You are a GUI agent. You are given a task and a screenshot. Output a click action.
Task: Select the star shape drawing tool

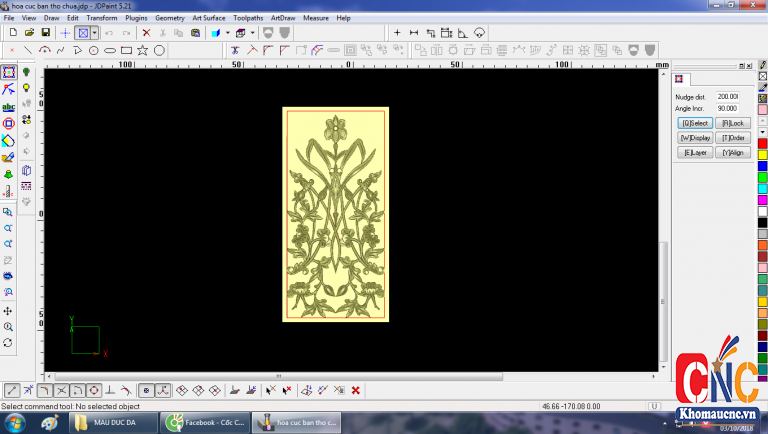coord(143,50)
